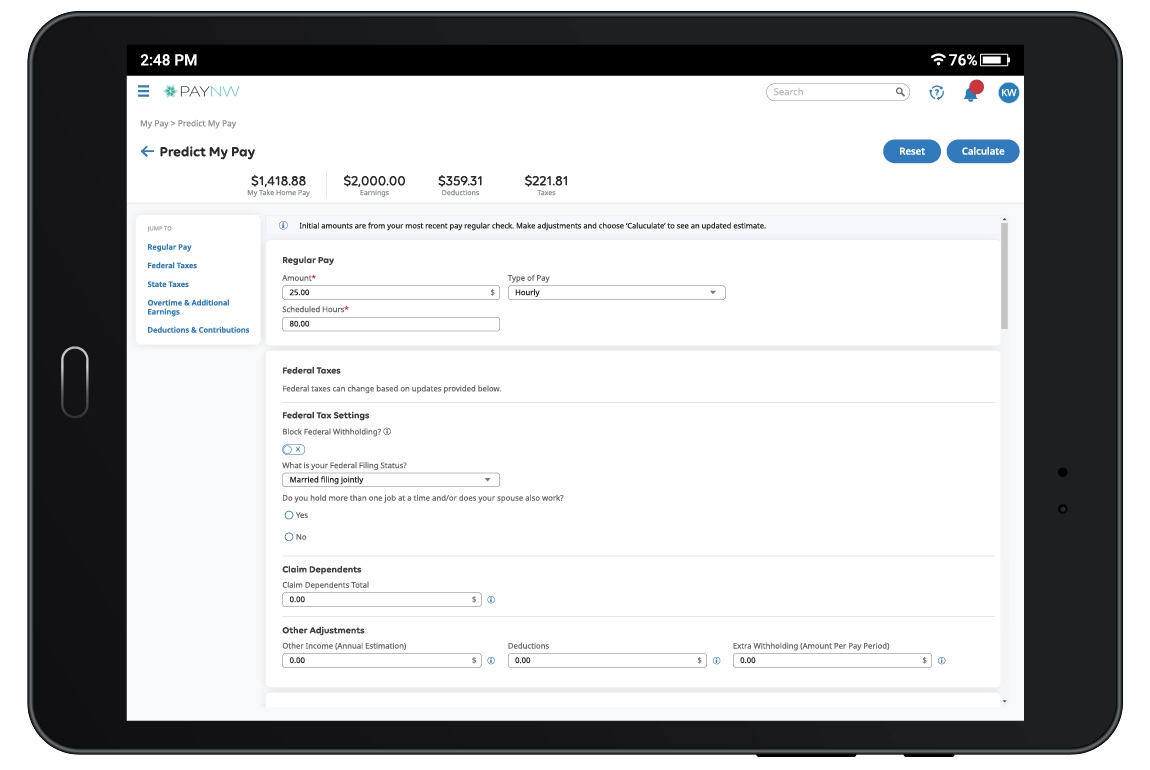
Task: Click the info icon near Claim Dependents Total
Action: point(491,600)
